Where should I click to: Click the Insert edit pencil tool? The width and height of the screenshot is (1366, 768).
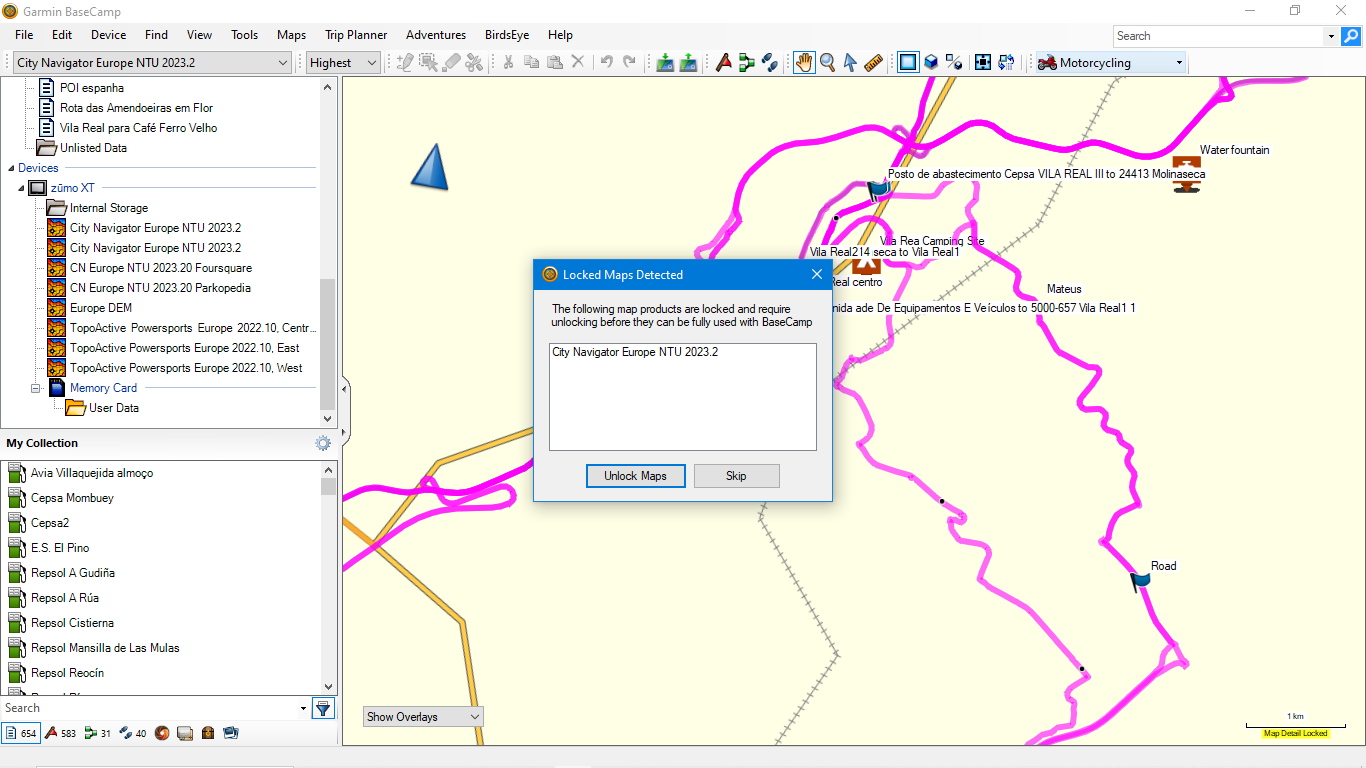405,62
